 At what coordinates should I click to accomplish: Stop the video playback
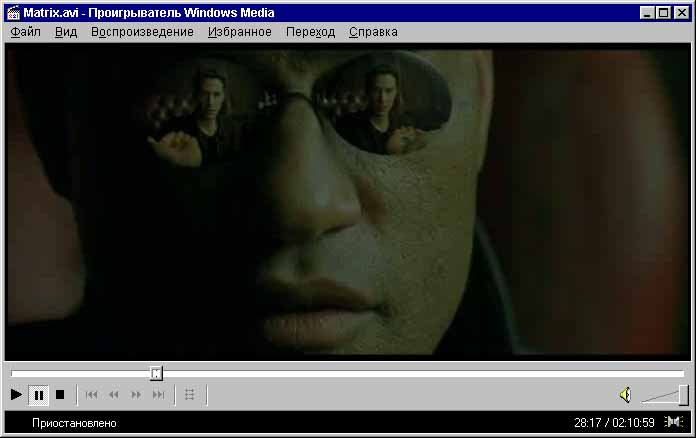pyautogui.click(x=60, y=395)
